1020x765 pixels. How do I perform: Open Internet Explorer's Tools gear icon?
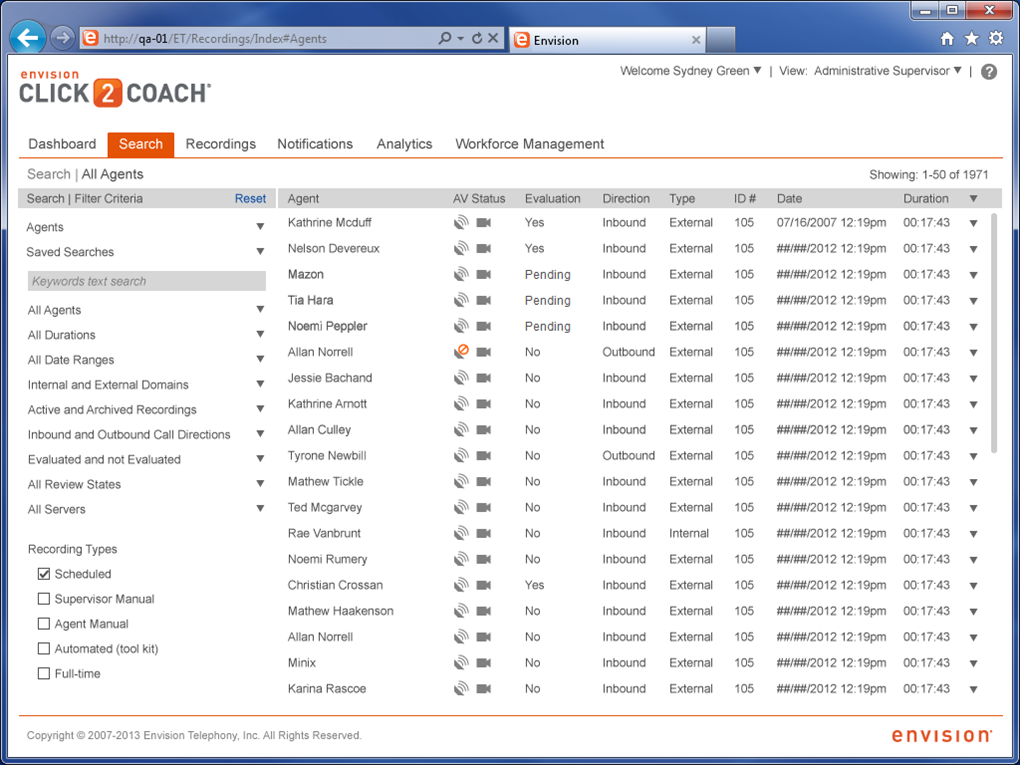coord(996,38)
